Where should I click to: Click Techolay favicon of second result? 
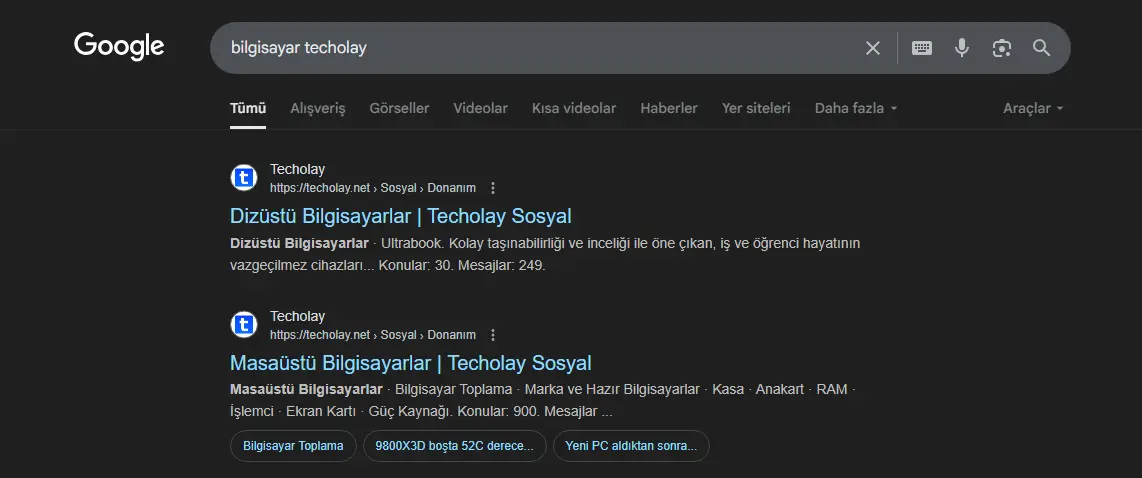[x=244, y=325]
